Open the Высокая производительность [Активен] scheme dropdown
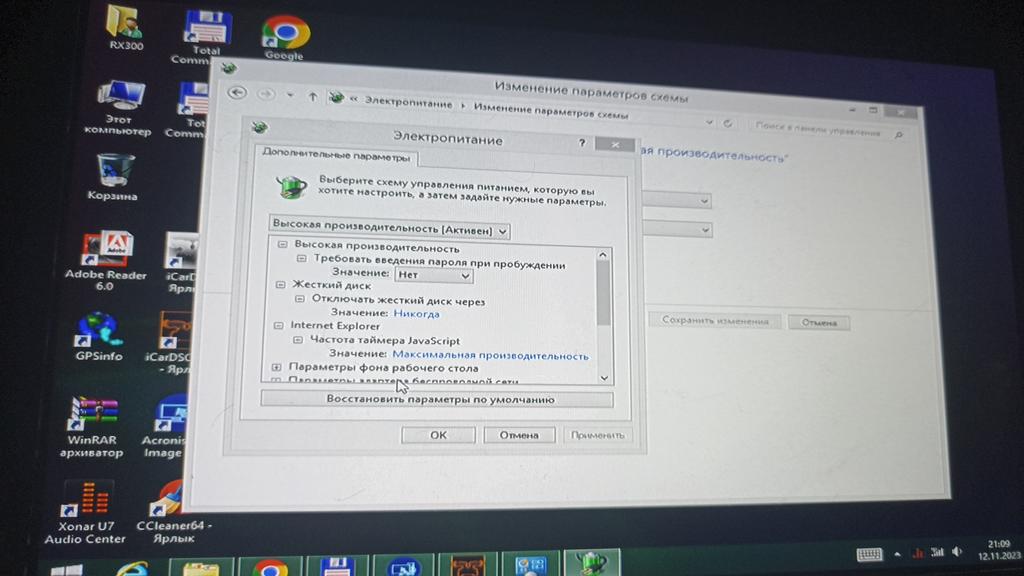Image resolution: width=1024 pixels, height=576 pixels. [x=389, y=227]
